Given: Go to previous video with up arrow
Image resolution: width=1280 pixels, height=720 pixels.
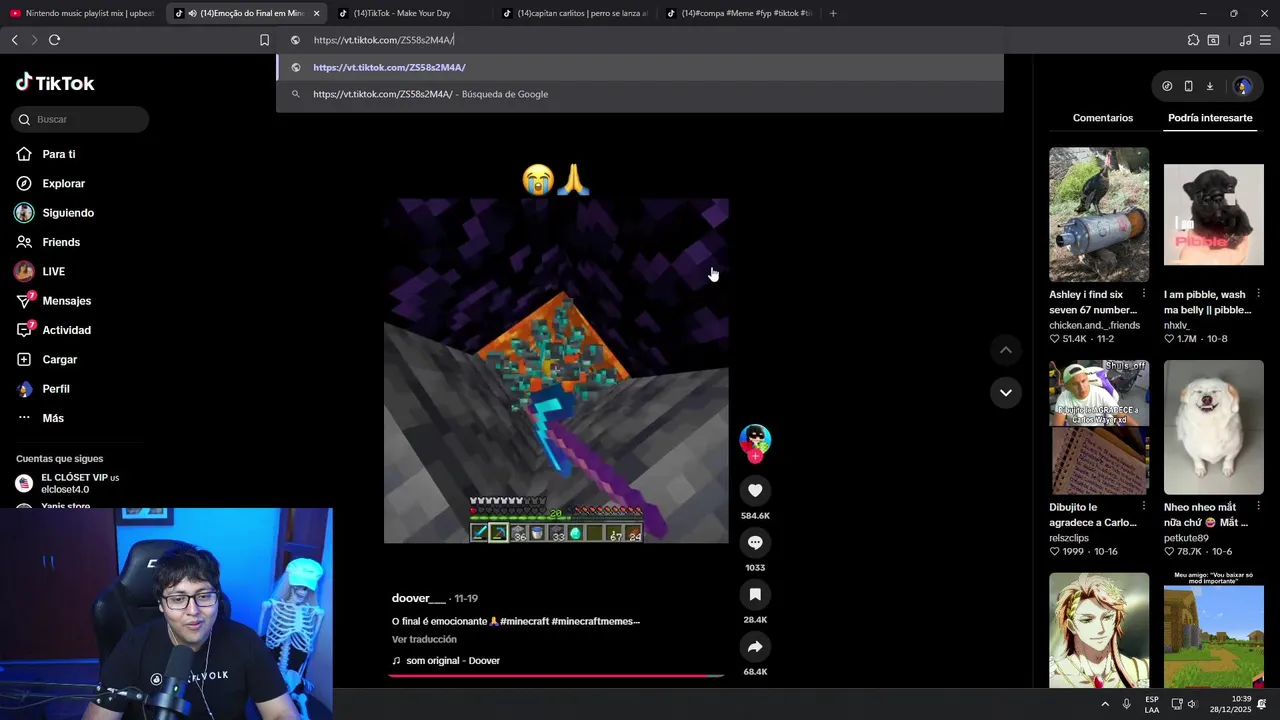Looking at the screenshot, I should pos(1005,350).
